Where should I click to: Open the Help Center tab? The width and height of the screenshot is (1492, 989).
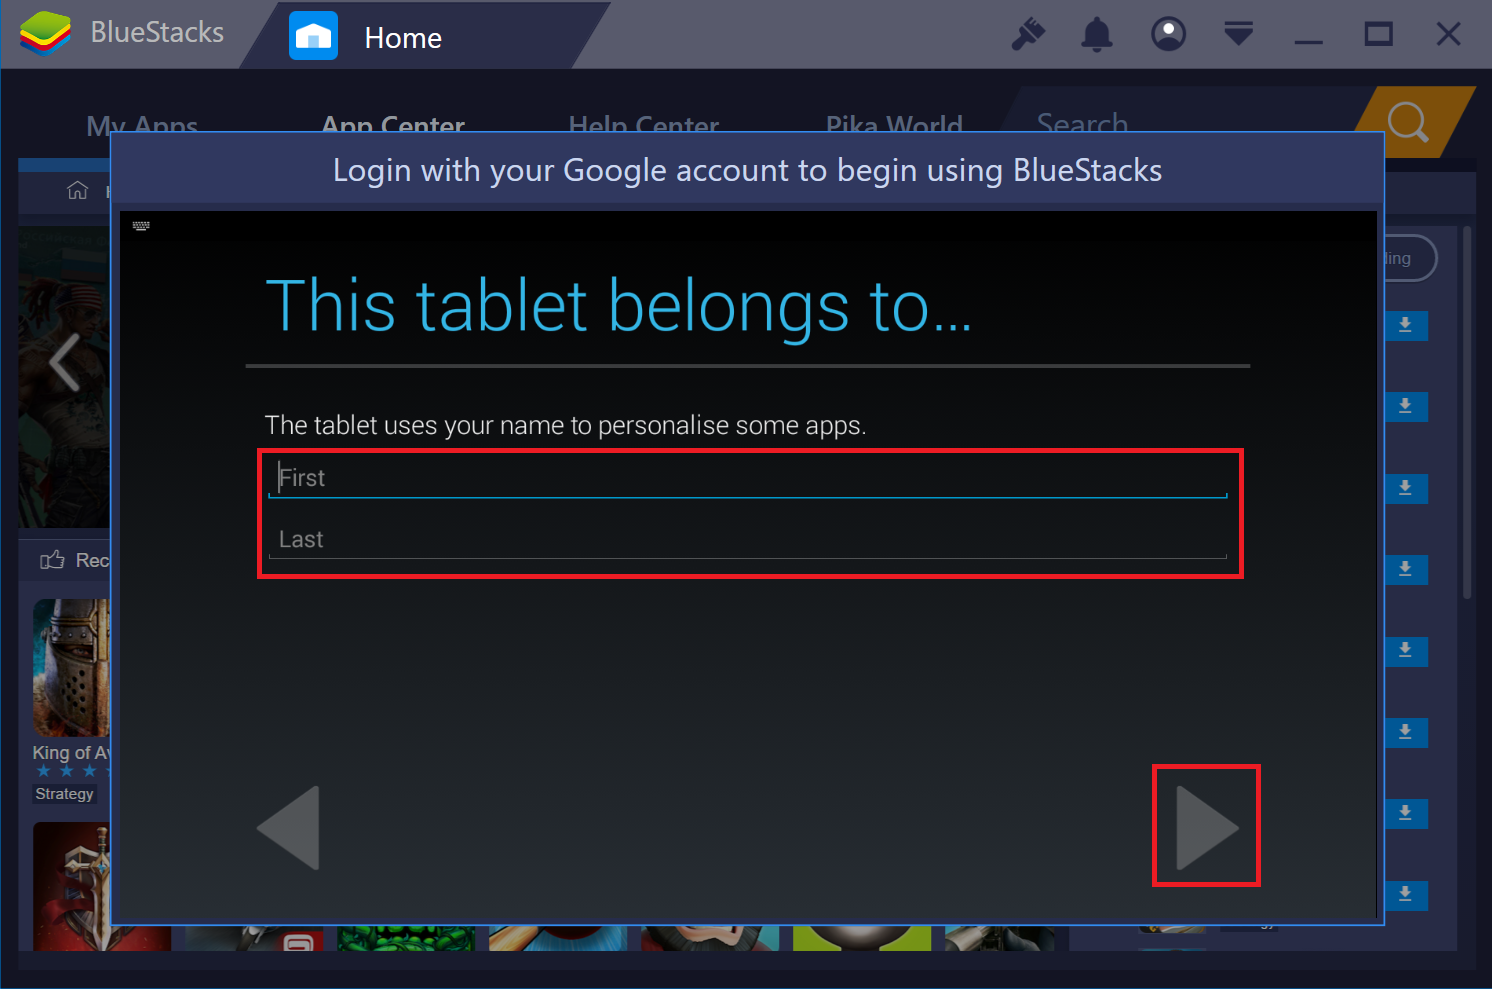[644, 126]
